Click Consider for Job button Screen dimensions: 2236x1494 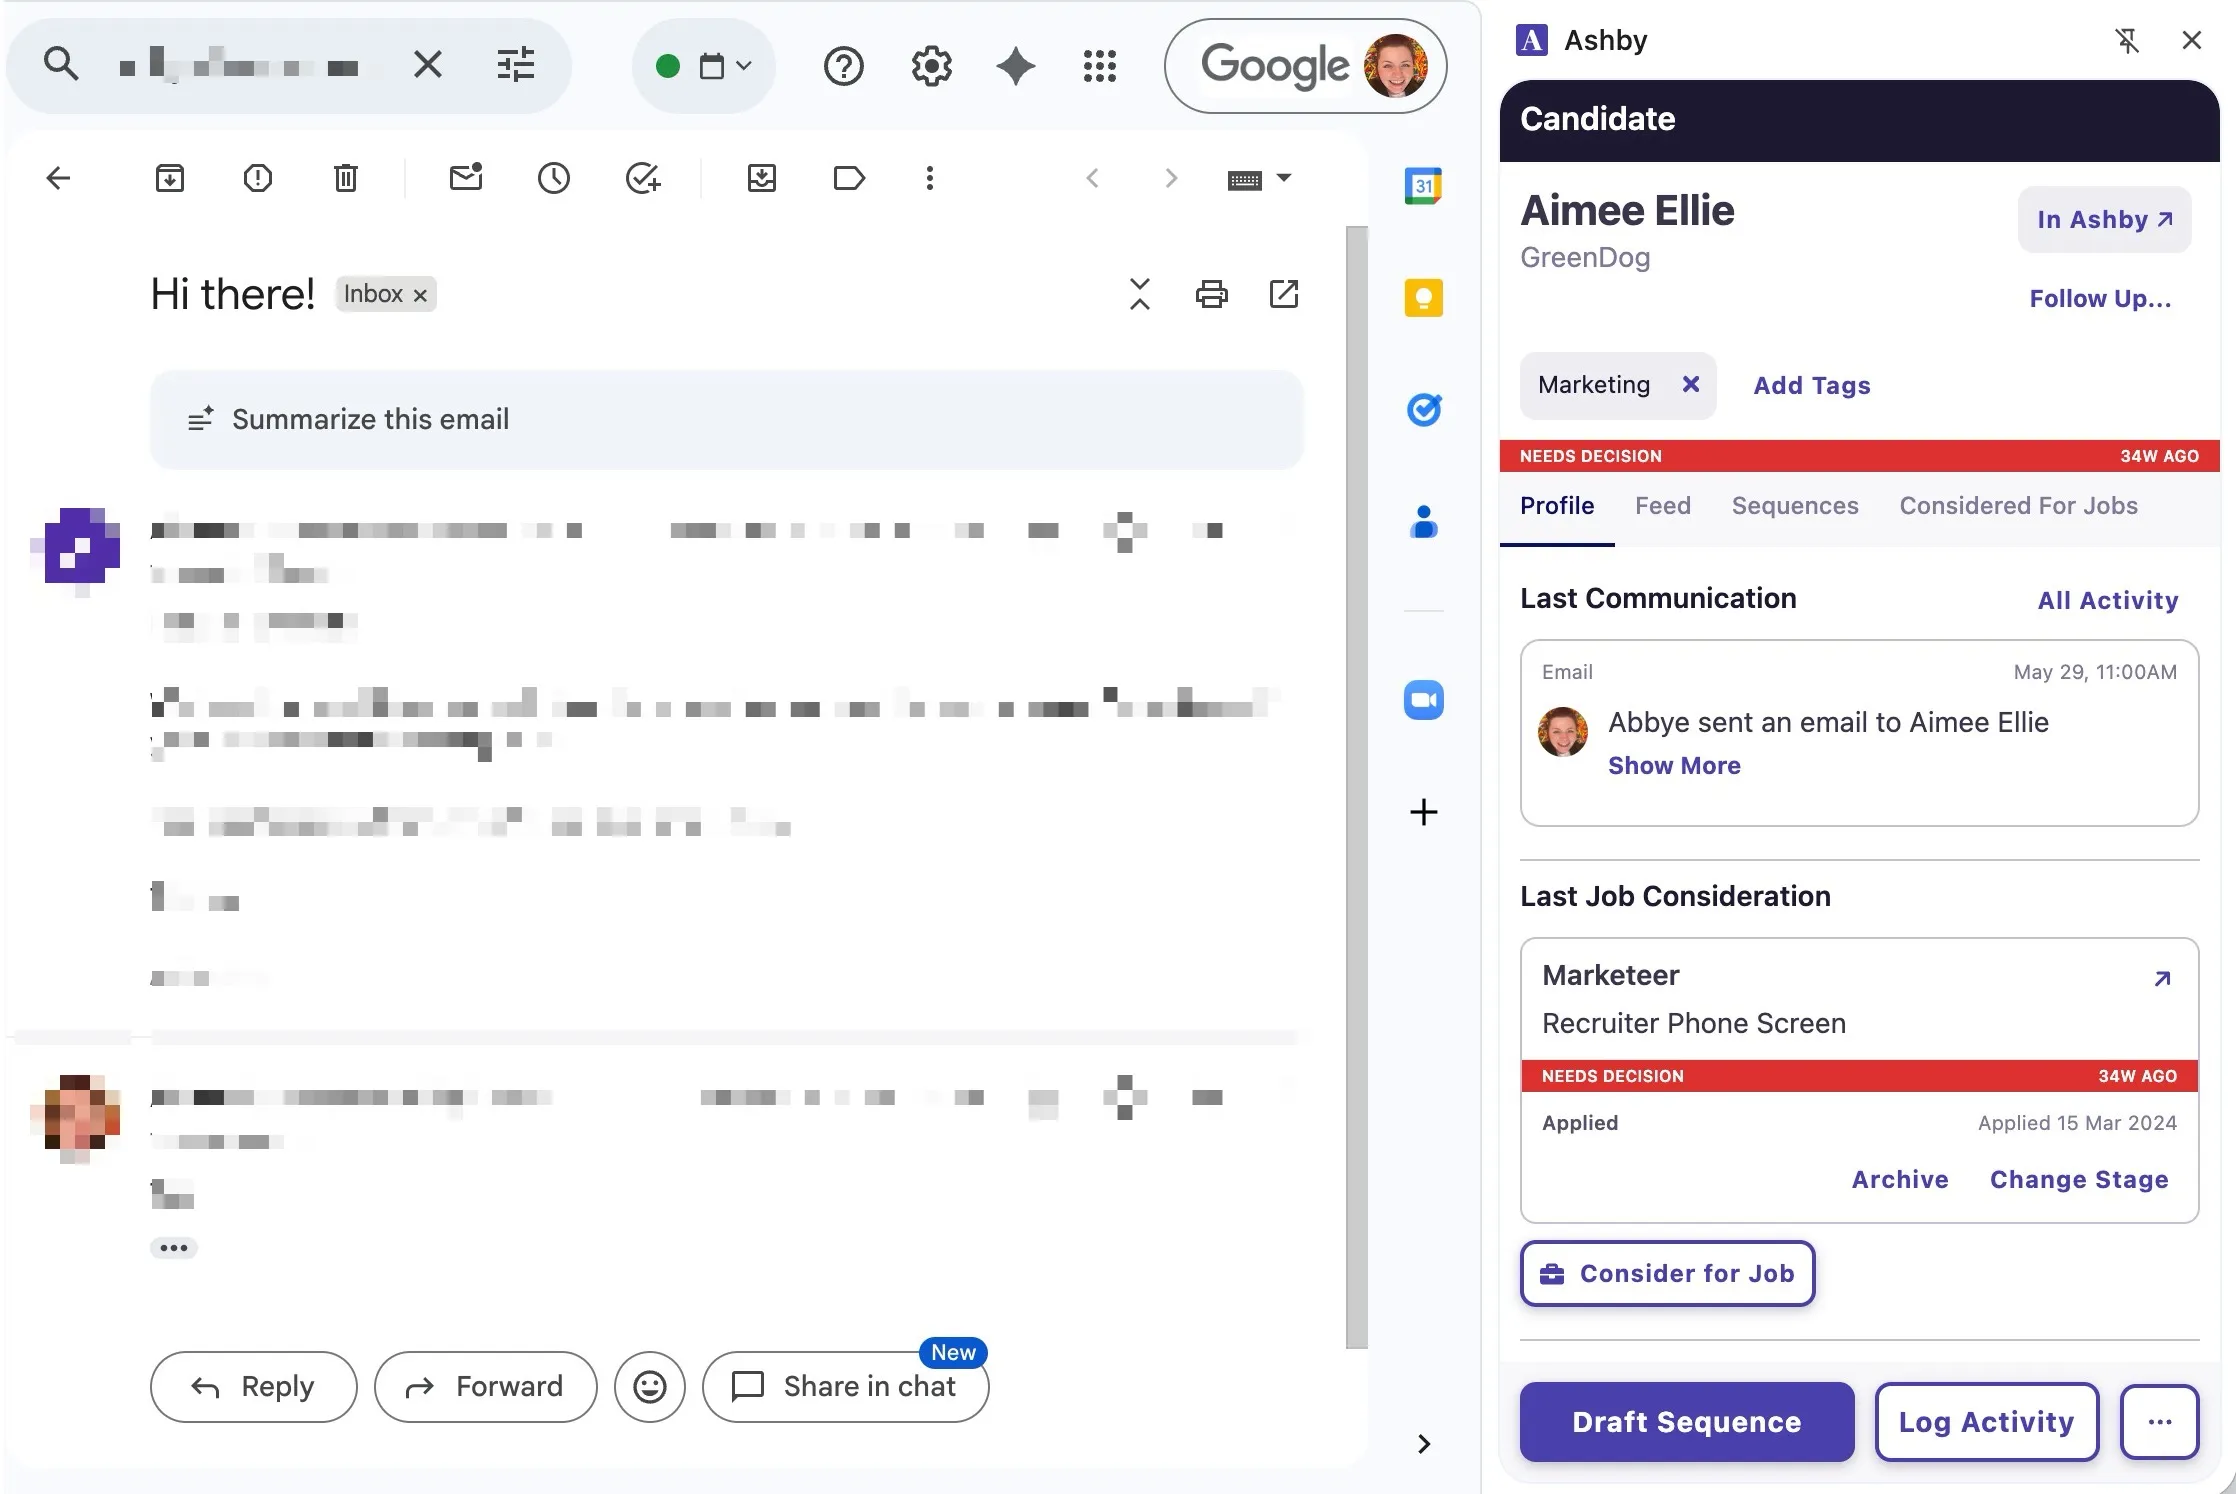click(x=1667, y=1273)
